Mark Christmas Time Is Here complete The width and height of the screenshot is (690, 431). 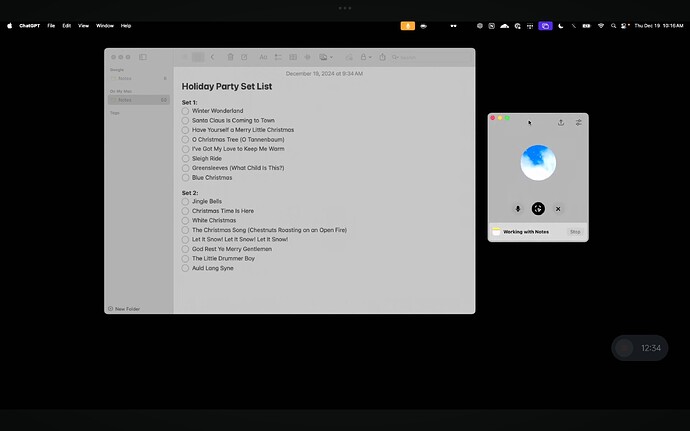pyautogui.click(x=185, y=211)
